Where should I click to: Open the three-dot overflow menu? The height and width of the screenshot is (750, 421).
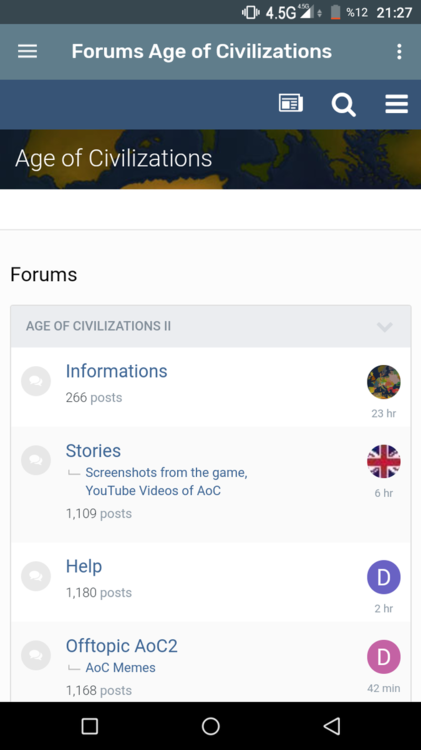click(x=399, y=51)
